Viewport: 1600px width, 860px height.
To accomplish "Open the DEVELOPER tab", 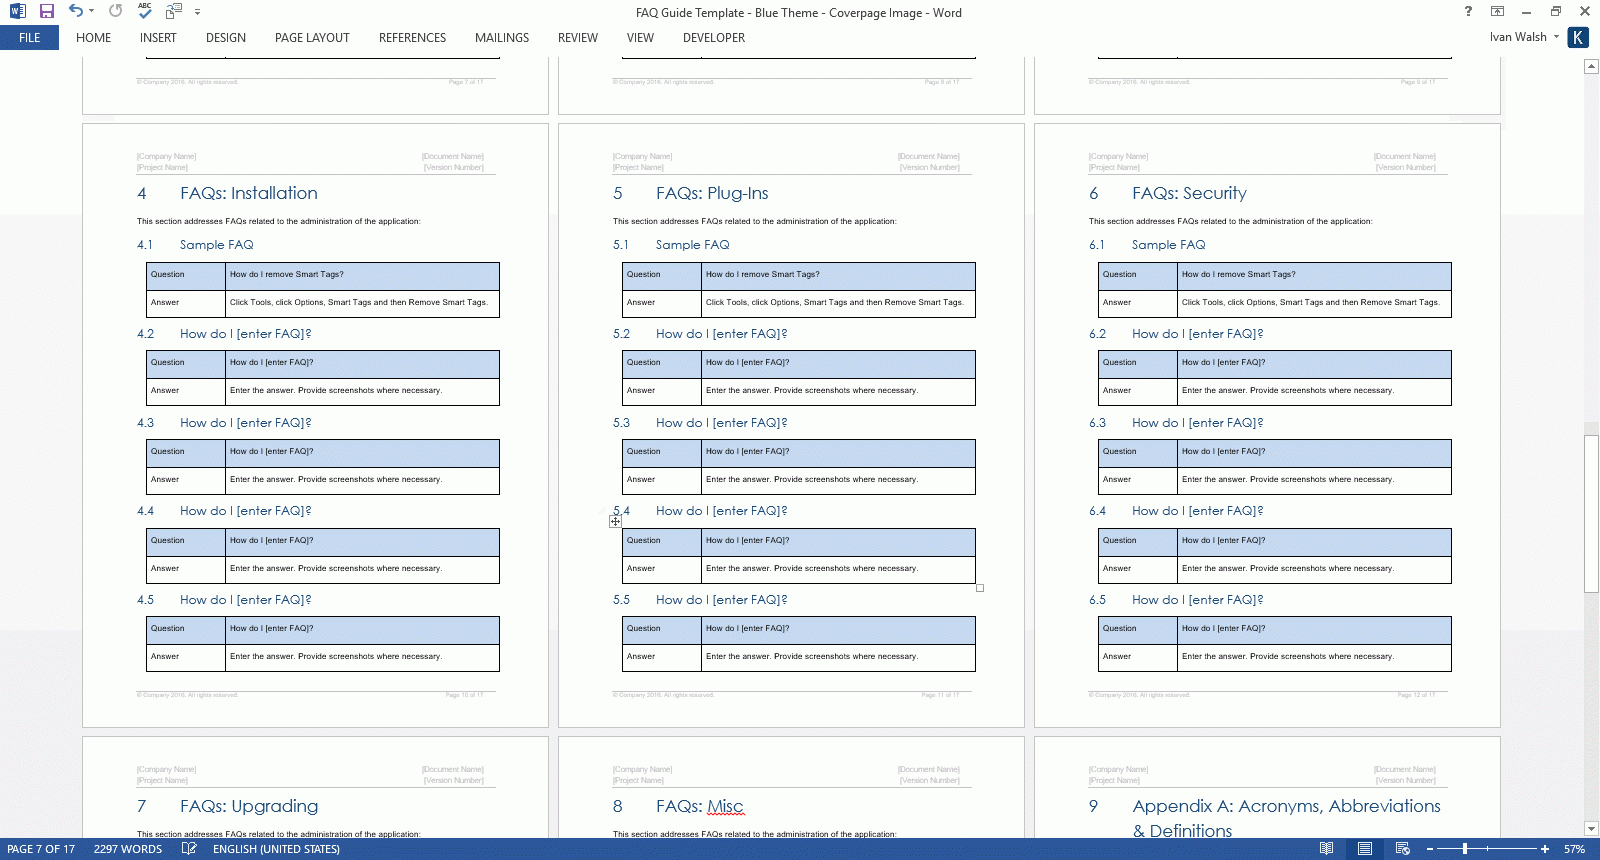I will coord(714,38).
